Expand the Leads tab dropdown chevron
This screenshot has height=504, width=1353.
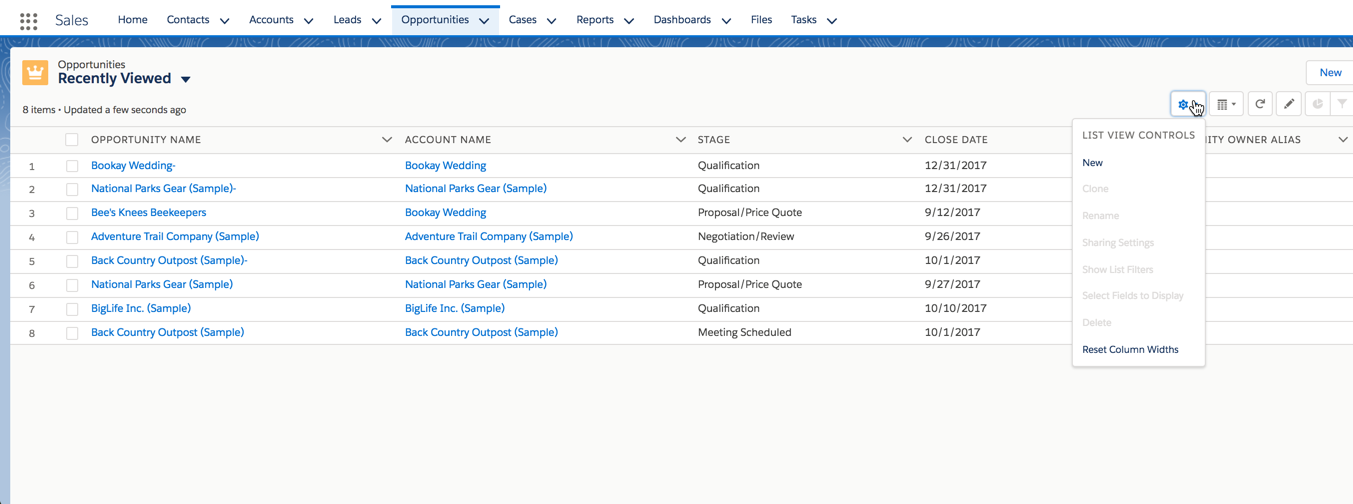376,20
